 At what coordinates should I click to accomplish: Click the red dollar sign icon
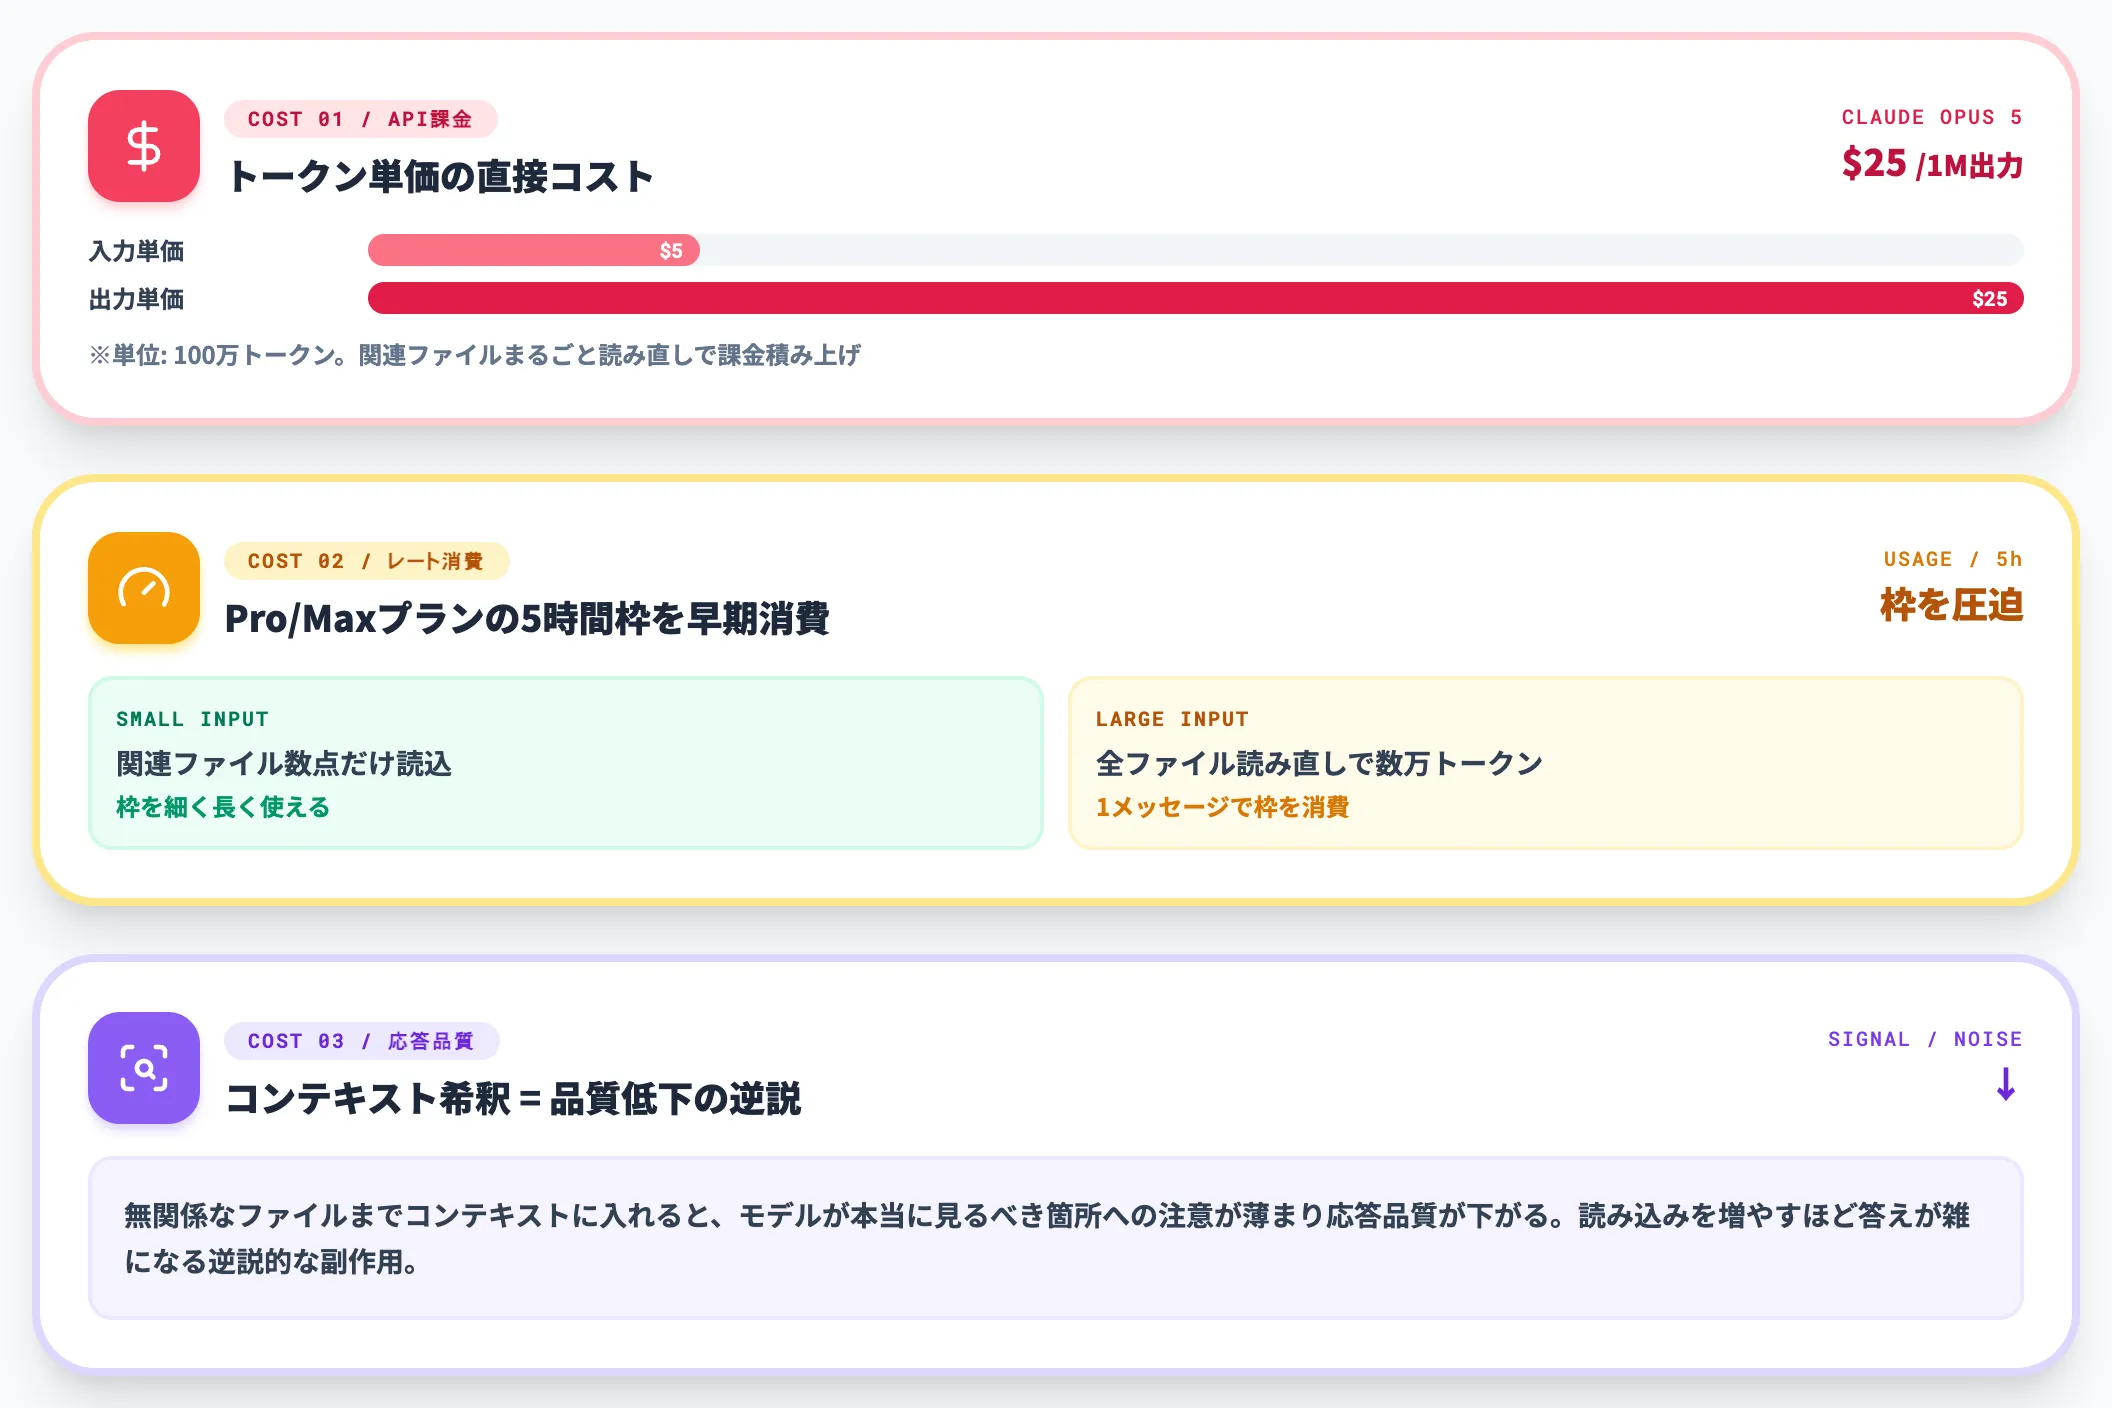click(144, 146)
